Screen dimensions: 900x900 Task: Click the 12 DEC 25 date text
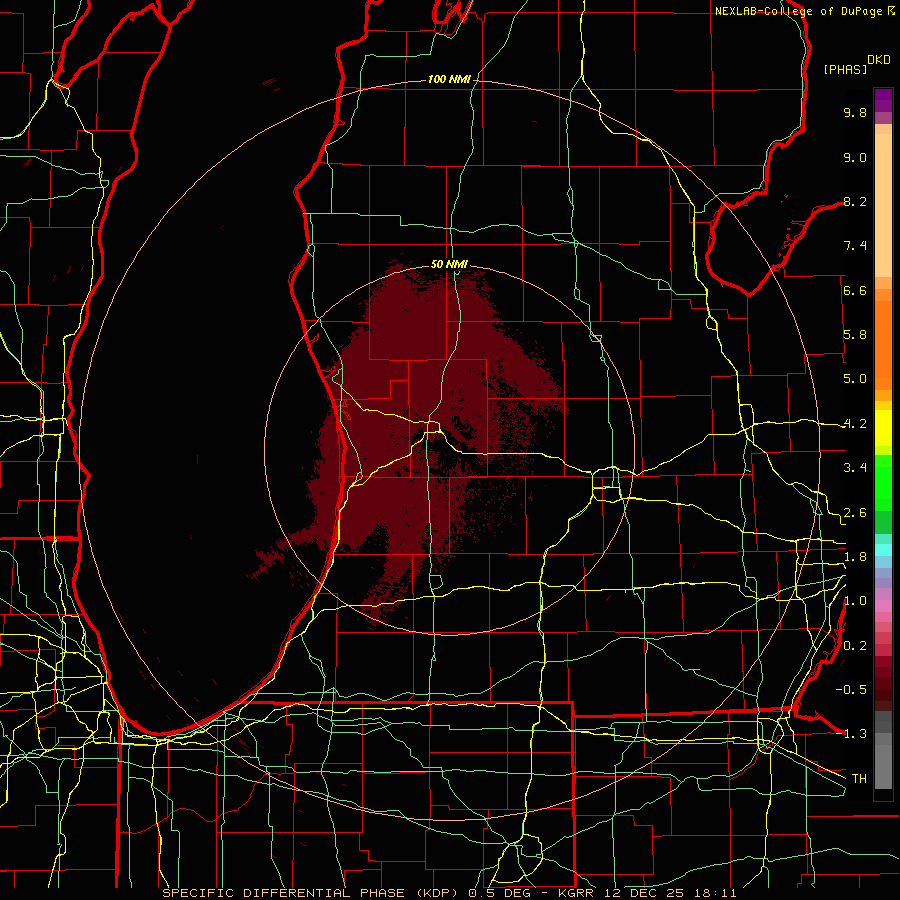coord(645,893)
